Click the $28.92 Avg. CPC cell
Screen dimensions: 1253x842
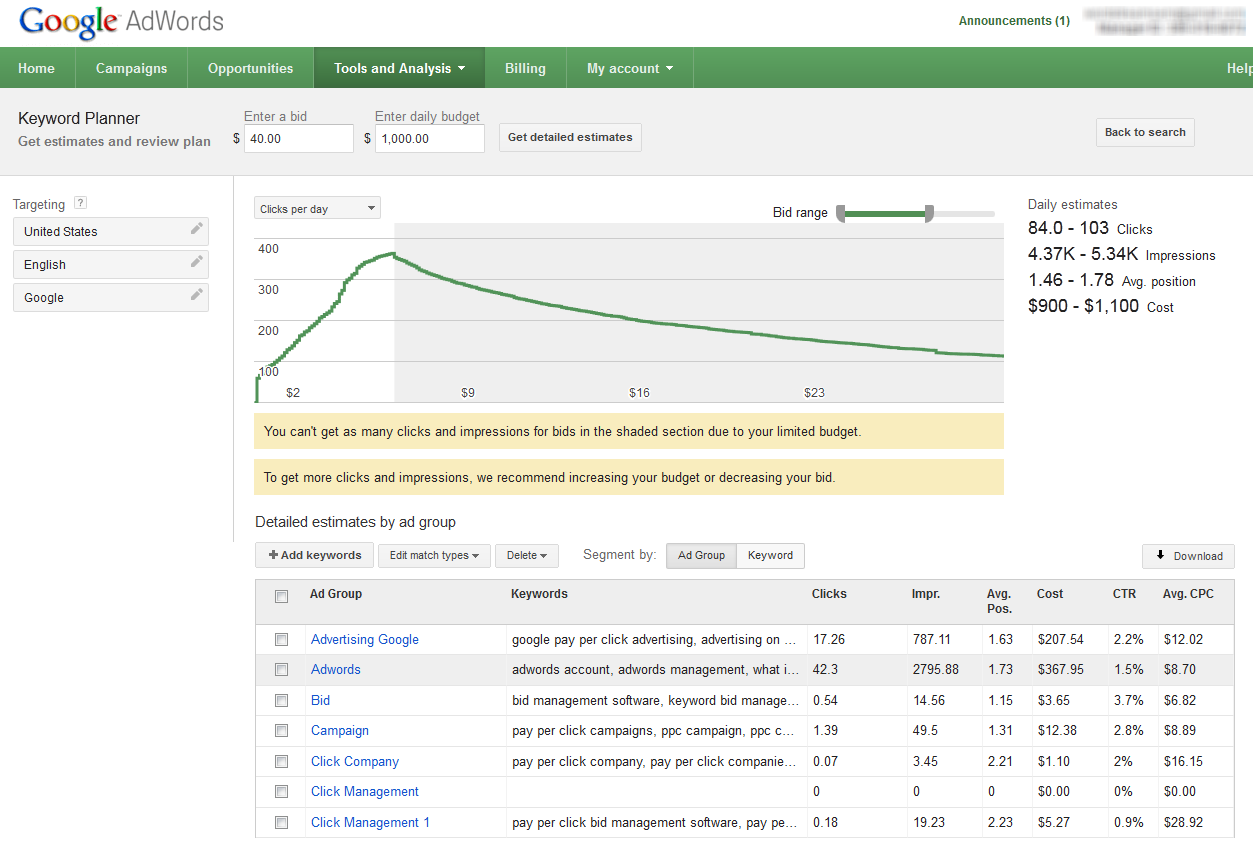[x=1183, y=822]
